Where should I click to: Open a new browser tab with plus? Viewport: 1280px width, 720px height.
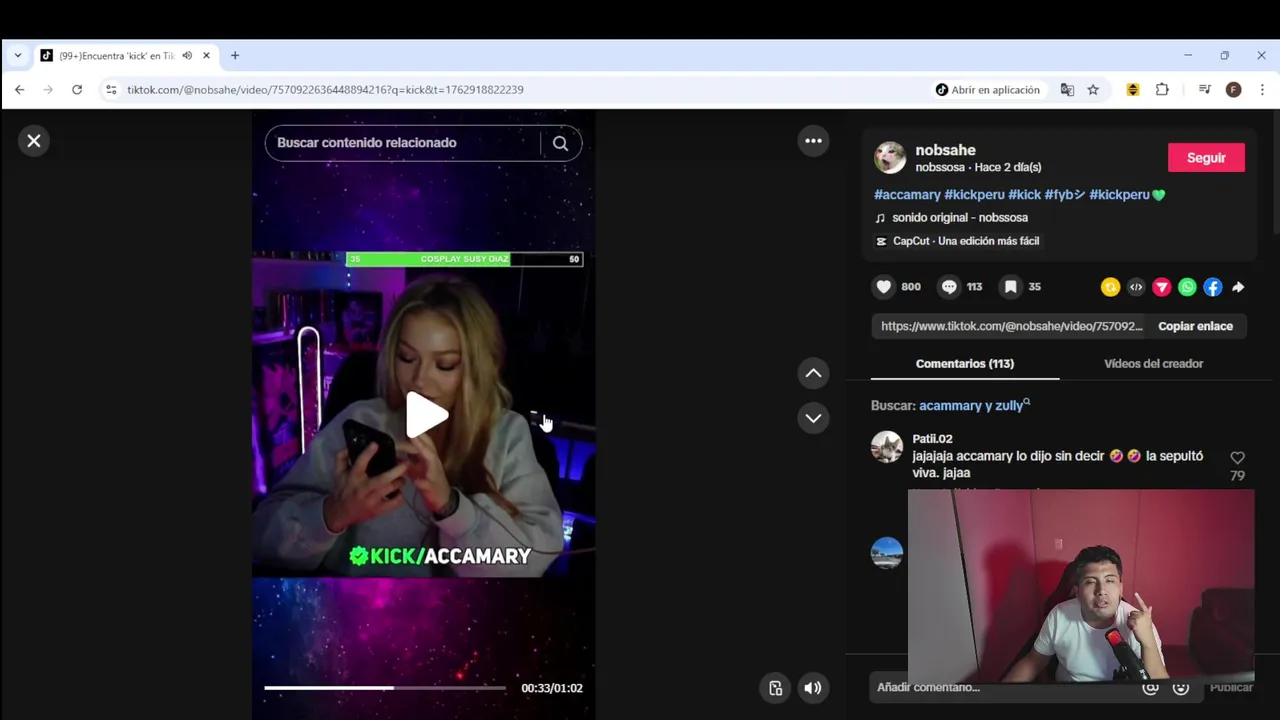click(x=235, y=56)
